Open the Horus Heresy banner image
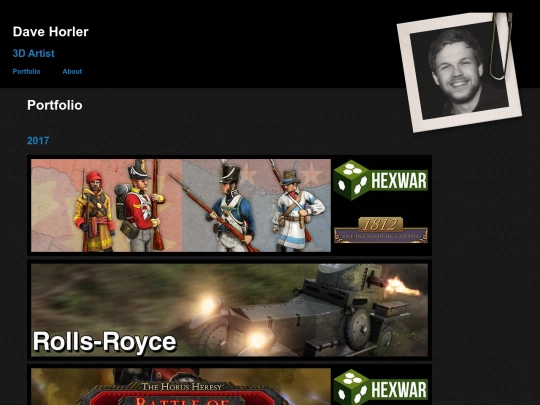 coord(181,386)
